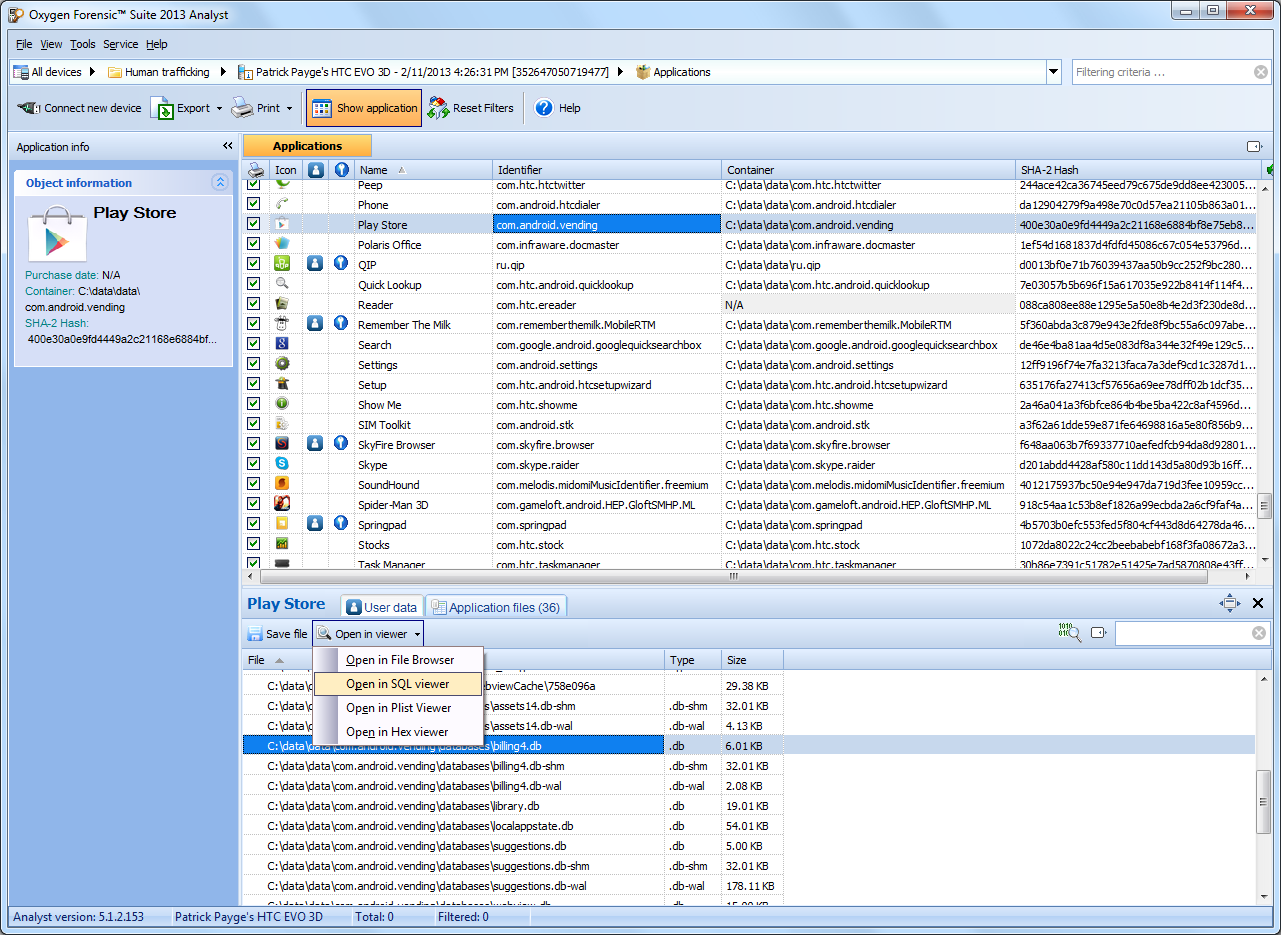The height and width of the screenshot is (935, 1281).
Task: Click the Save file disk icon
Action: tap(254, 634)
